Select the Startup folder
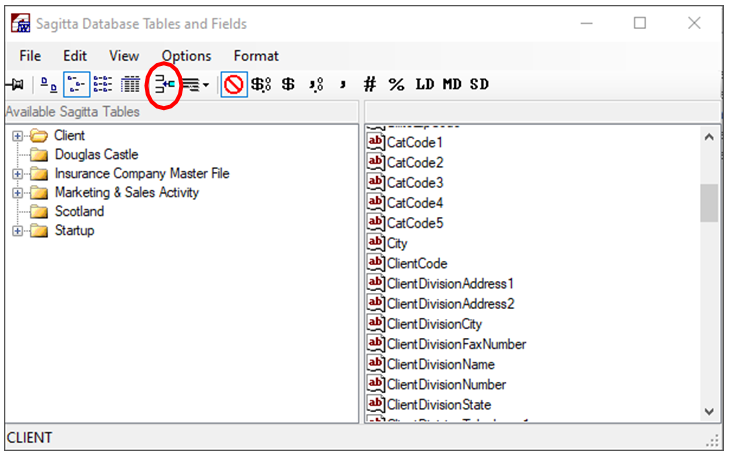The image size is (729, 456). (x=74, y=231)
